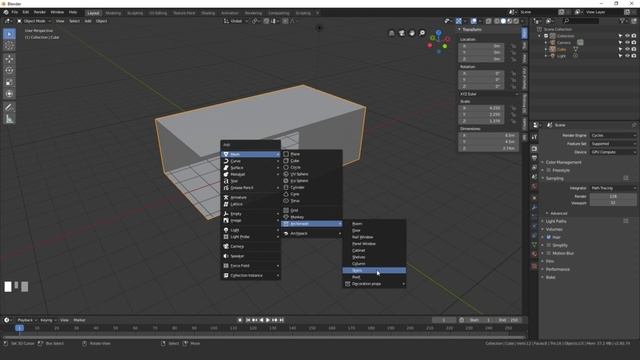Expand the Performance panel
This screenshot has width=640, height=360.
558,269
